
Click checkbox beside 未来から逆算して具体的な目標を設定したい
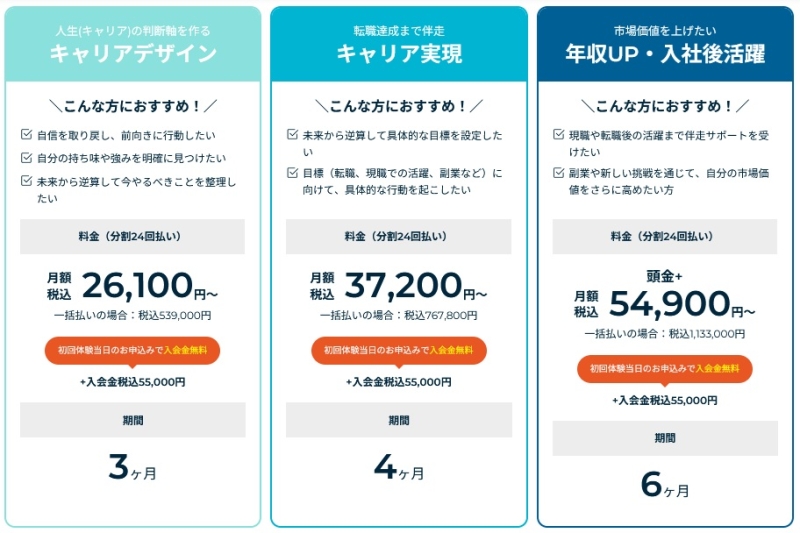[292, 134]
